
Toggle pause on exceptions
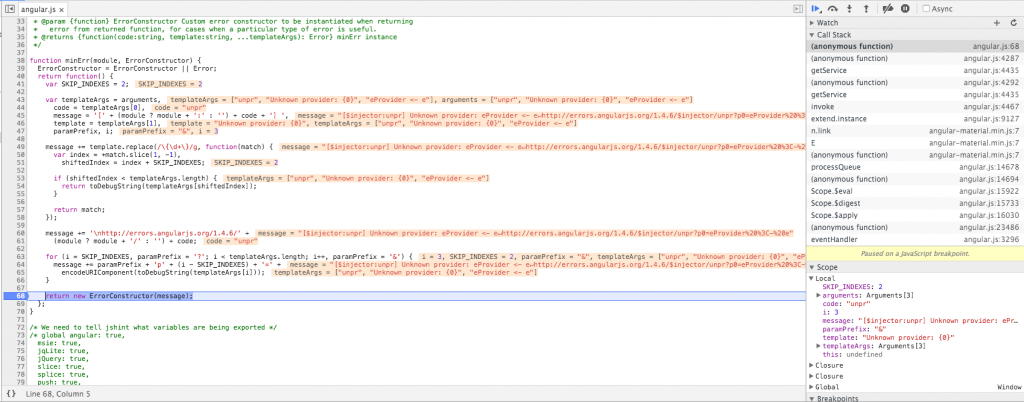coord(905,8)
